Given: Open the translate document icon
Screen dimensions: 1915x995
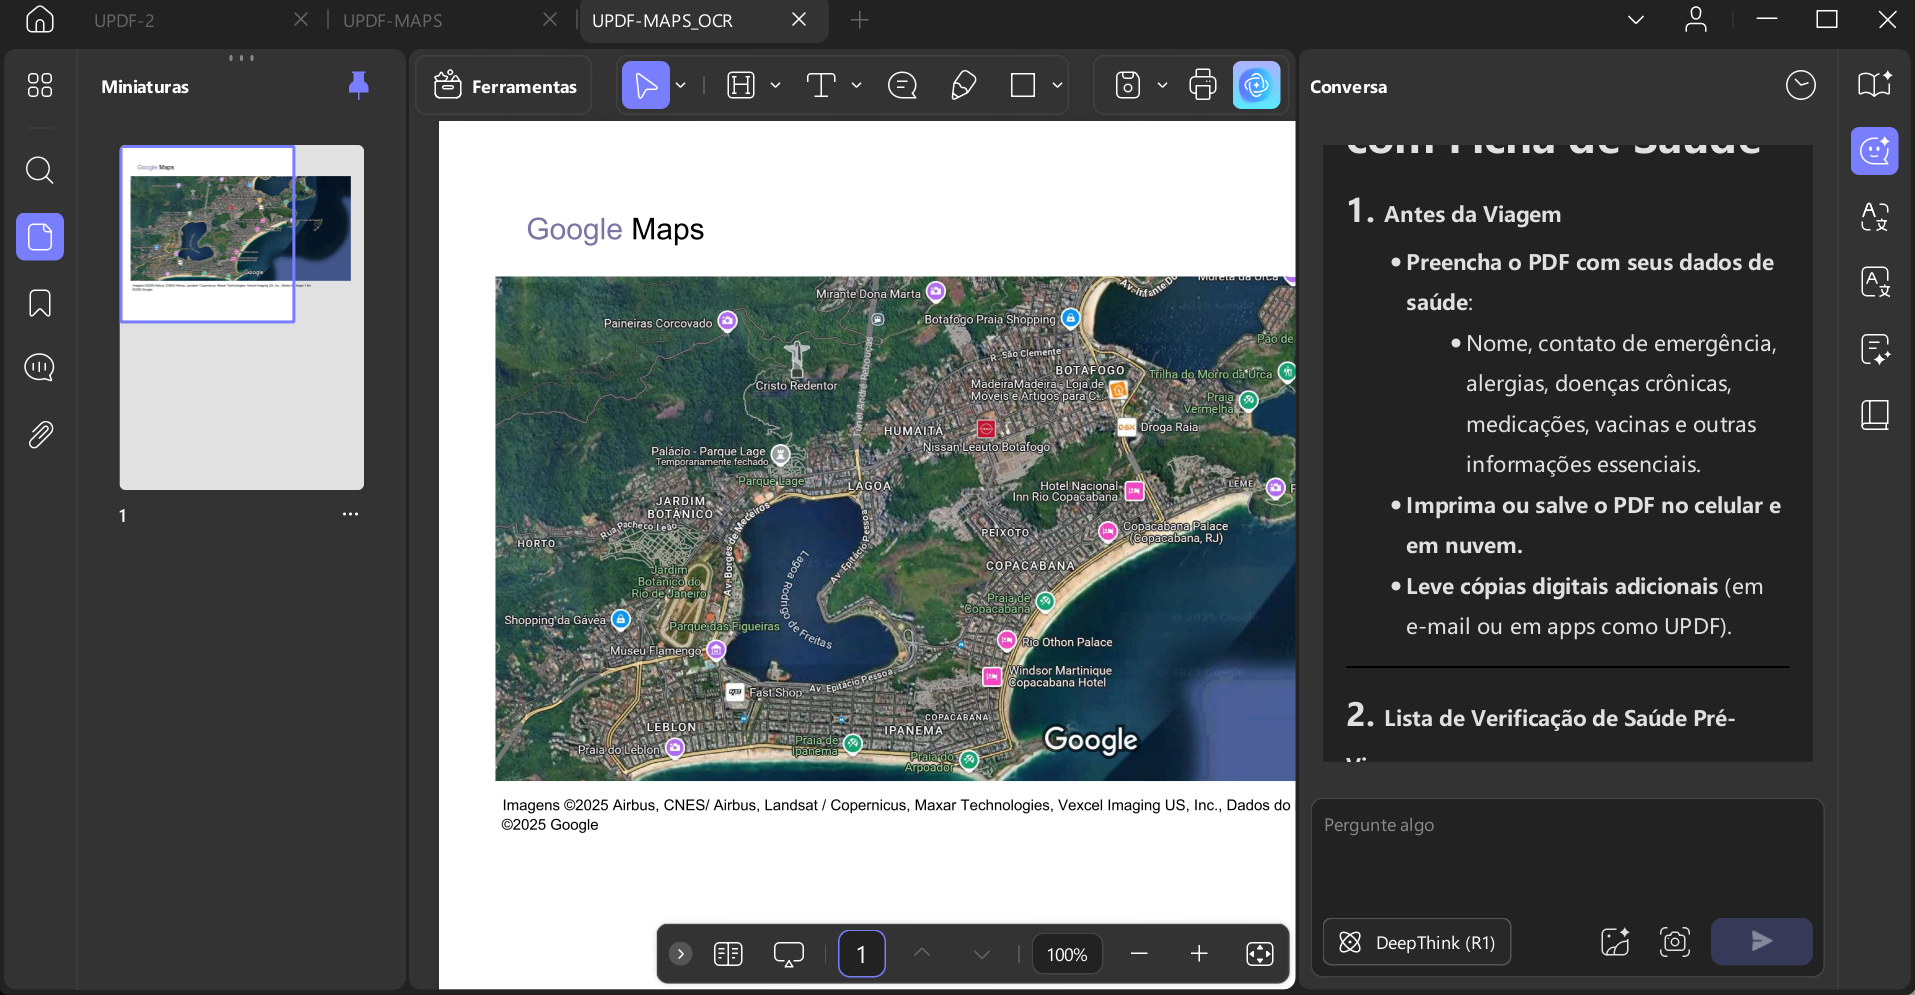Looking at the screenshot, I should (x=1875, y=283).
